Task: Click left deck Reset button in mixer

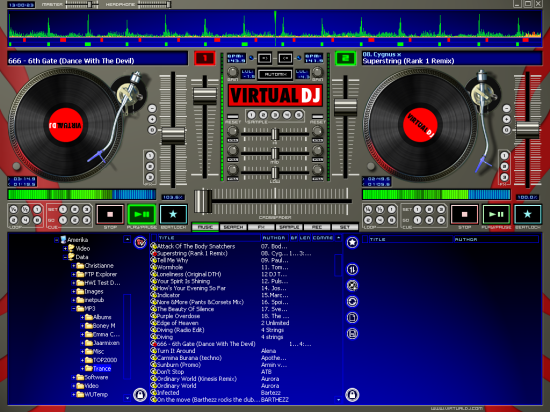Action: [x=233, y=117]
